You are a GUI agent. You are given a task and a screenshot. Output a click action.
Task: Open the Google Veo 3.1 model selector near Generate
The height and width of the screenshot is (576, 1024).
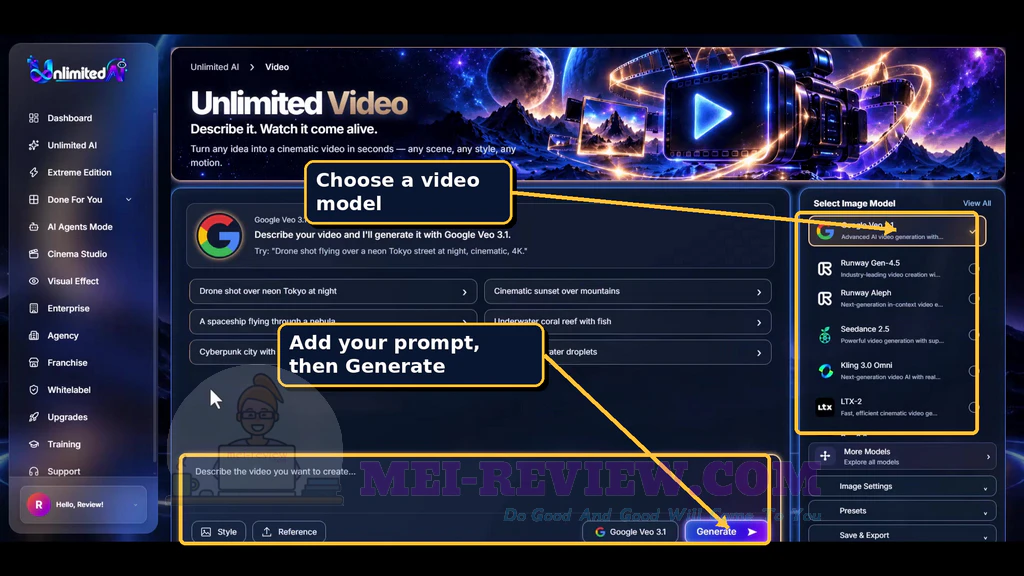(x=630, y=532)
